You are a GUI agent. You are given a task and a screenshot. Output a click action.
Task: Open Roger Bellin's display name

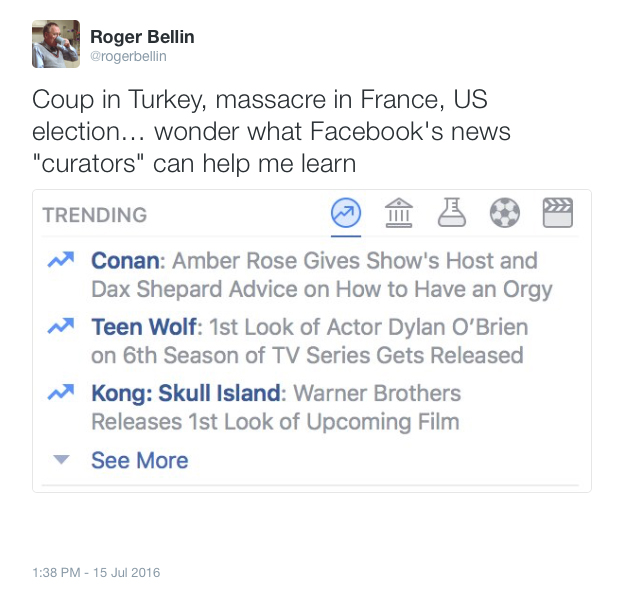(142, 37)
